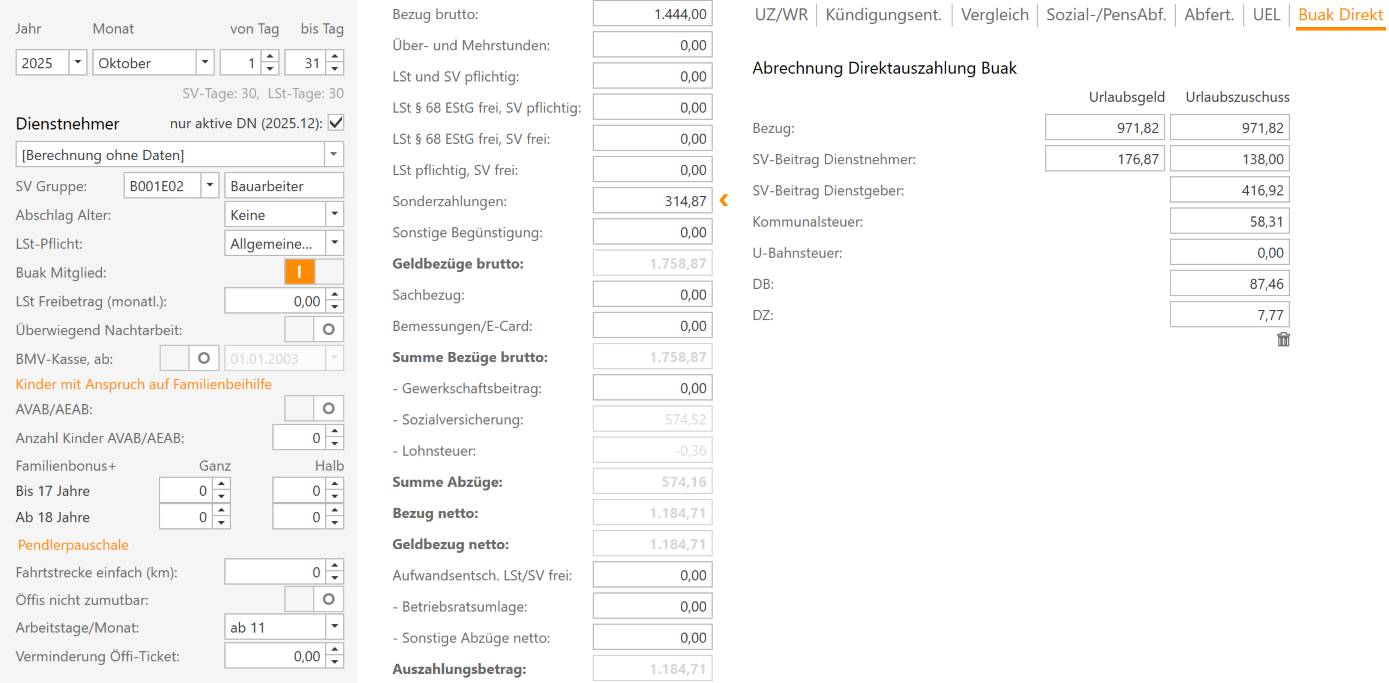Click the orange chevron beside Sonderzahlungen
The width and height of the screenshot is (1389, 683).
click(723, 200)
